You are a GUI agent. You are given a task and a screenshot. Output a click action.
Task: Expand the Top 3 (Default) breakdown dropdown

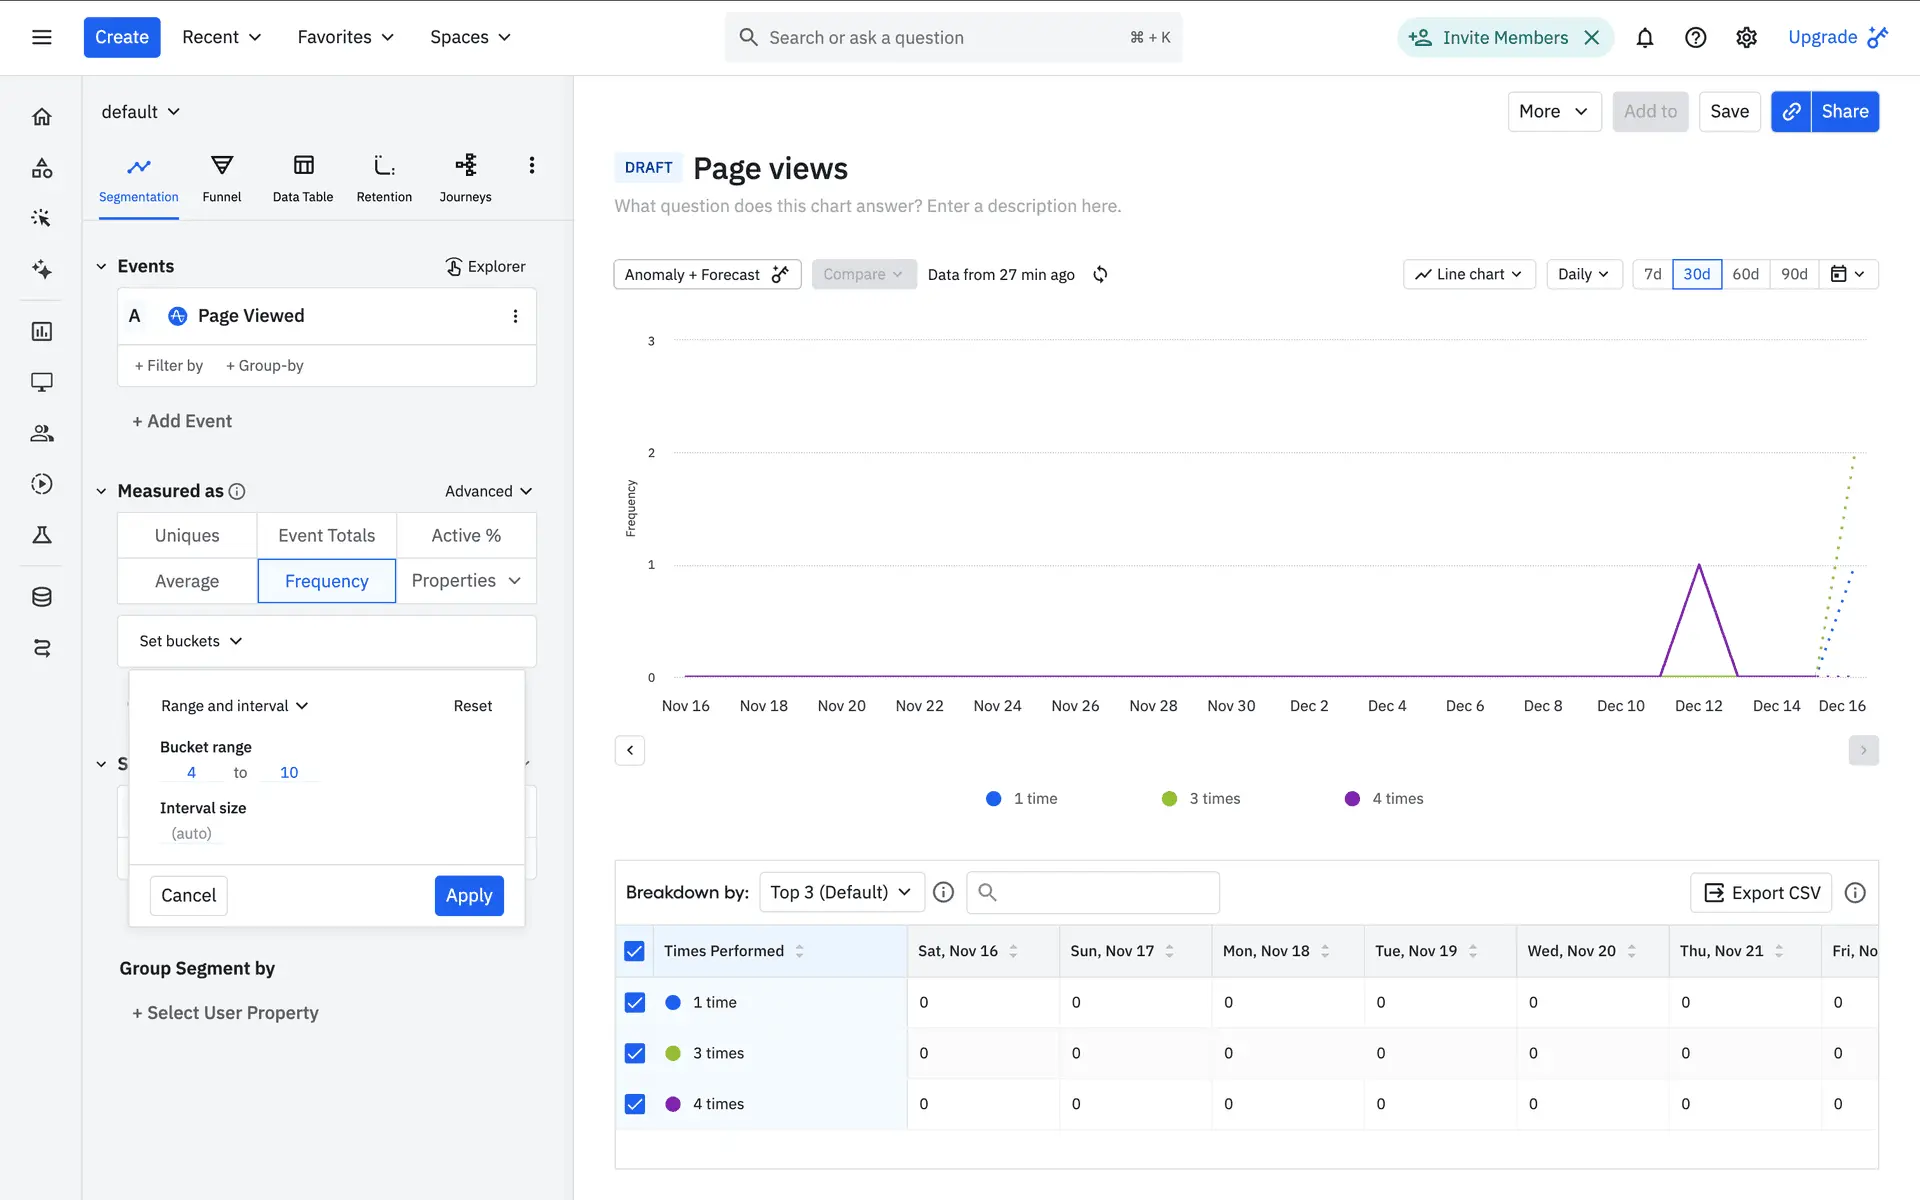(840, 892)
